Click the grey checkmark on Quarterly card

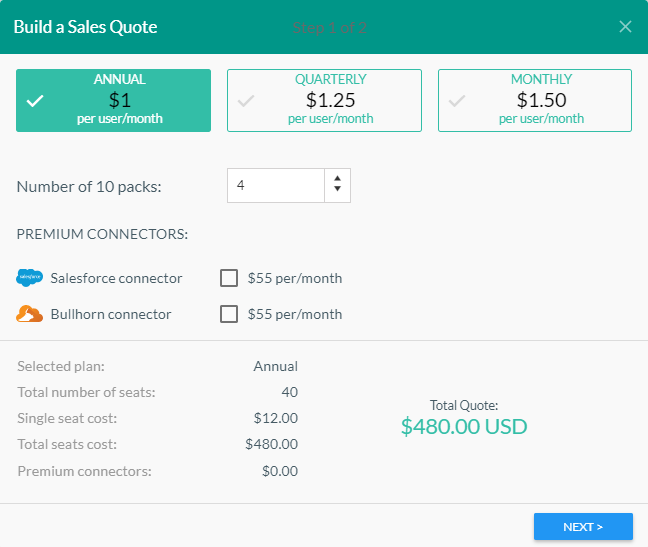click(x=246, y=101)
